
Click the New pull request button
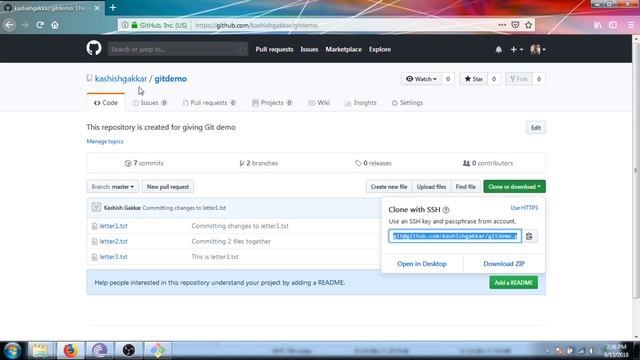point(168,187)
